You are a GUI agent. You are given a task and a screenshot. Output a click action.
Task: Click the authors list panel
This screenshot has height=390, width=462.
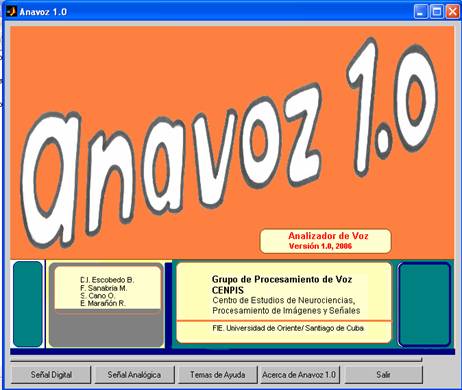click(x=108, y=291)
